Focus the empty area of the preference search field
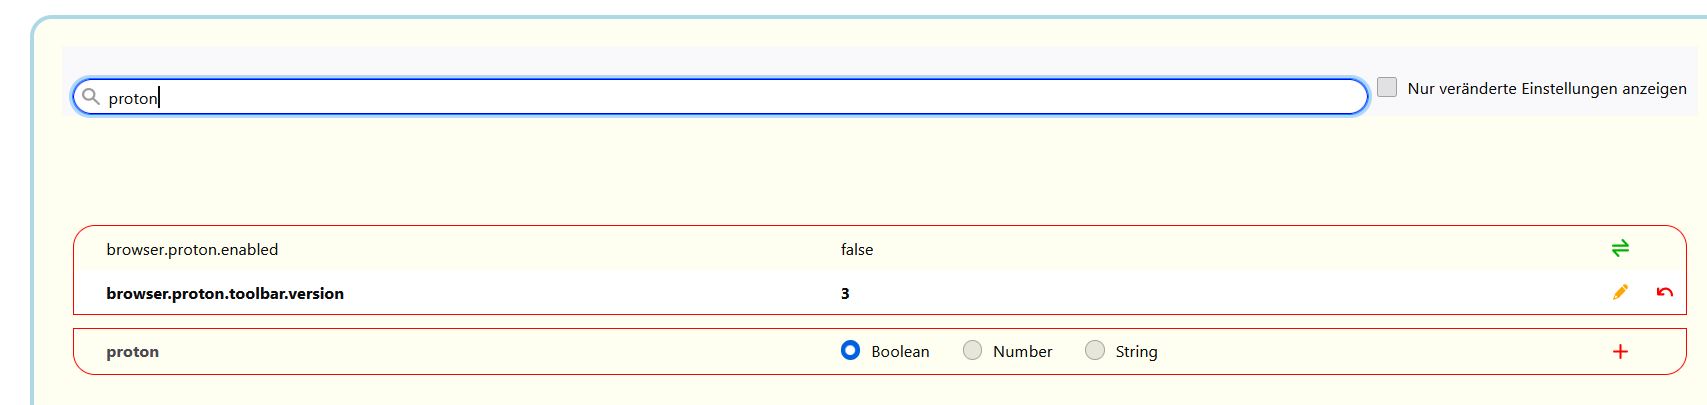This screenshot has width=1707, height=405. coord(760,97)
